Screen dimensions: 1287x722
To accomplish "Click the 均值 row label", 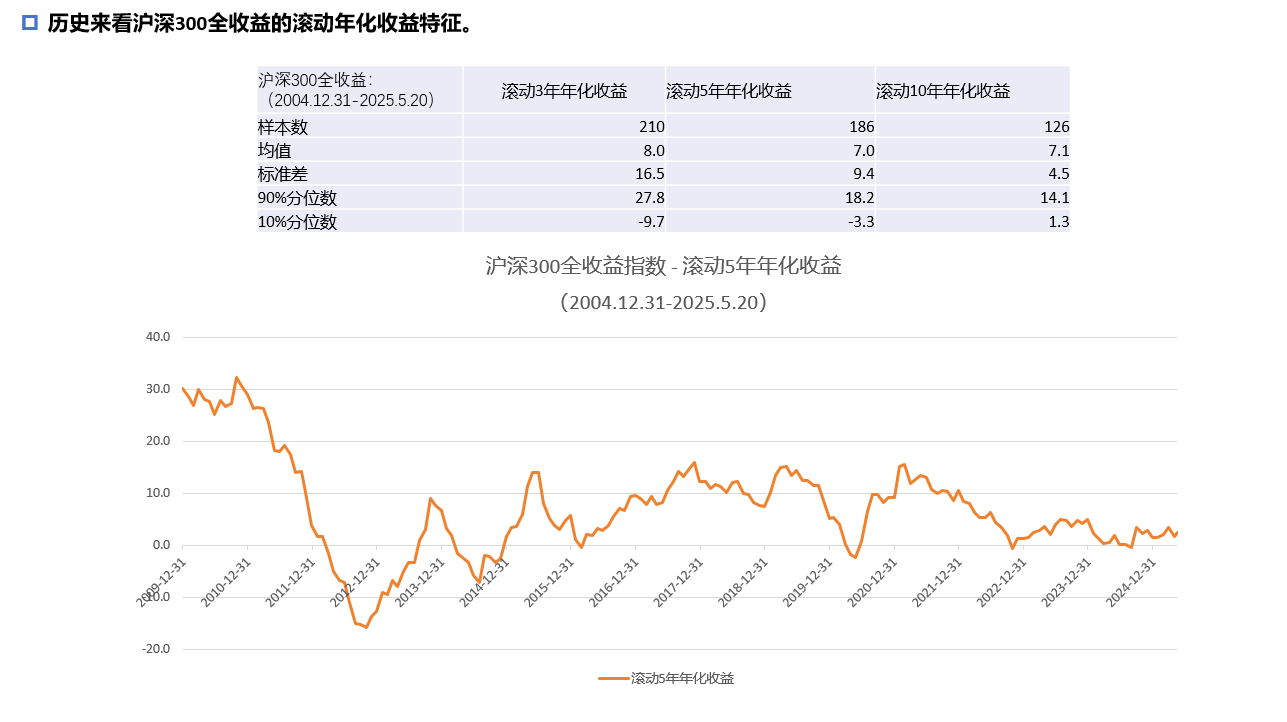I will [x=275, y=151].
